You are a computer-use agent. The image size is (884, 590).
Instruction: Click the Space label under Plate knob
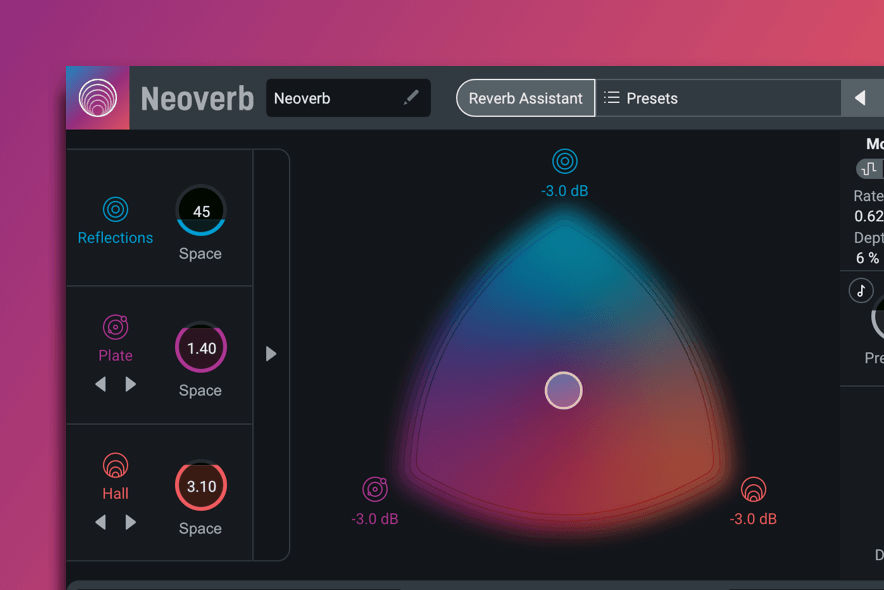[200, 391]
